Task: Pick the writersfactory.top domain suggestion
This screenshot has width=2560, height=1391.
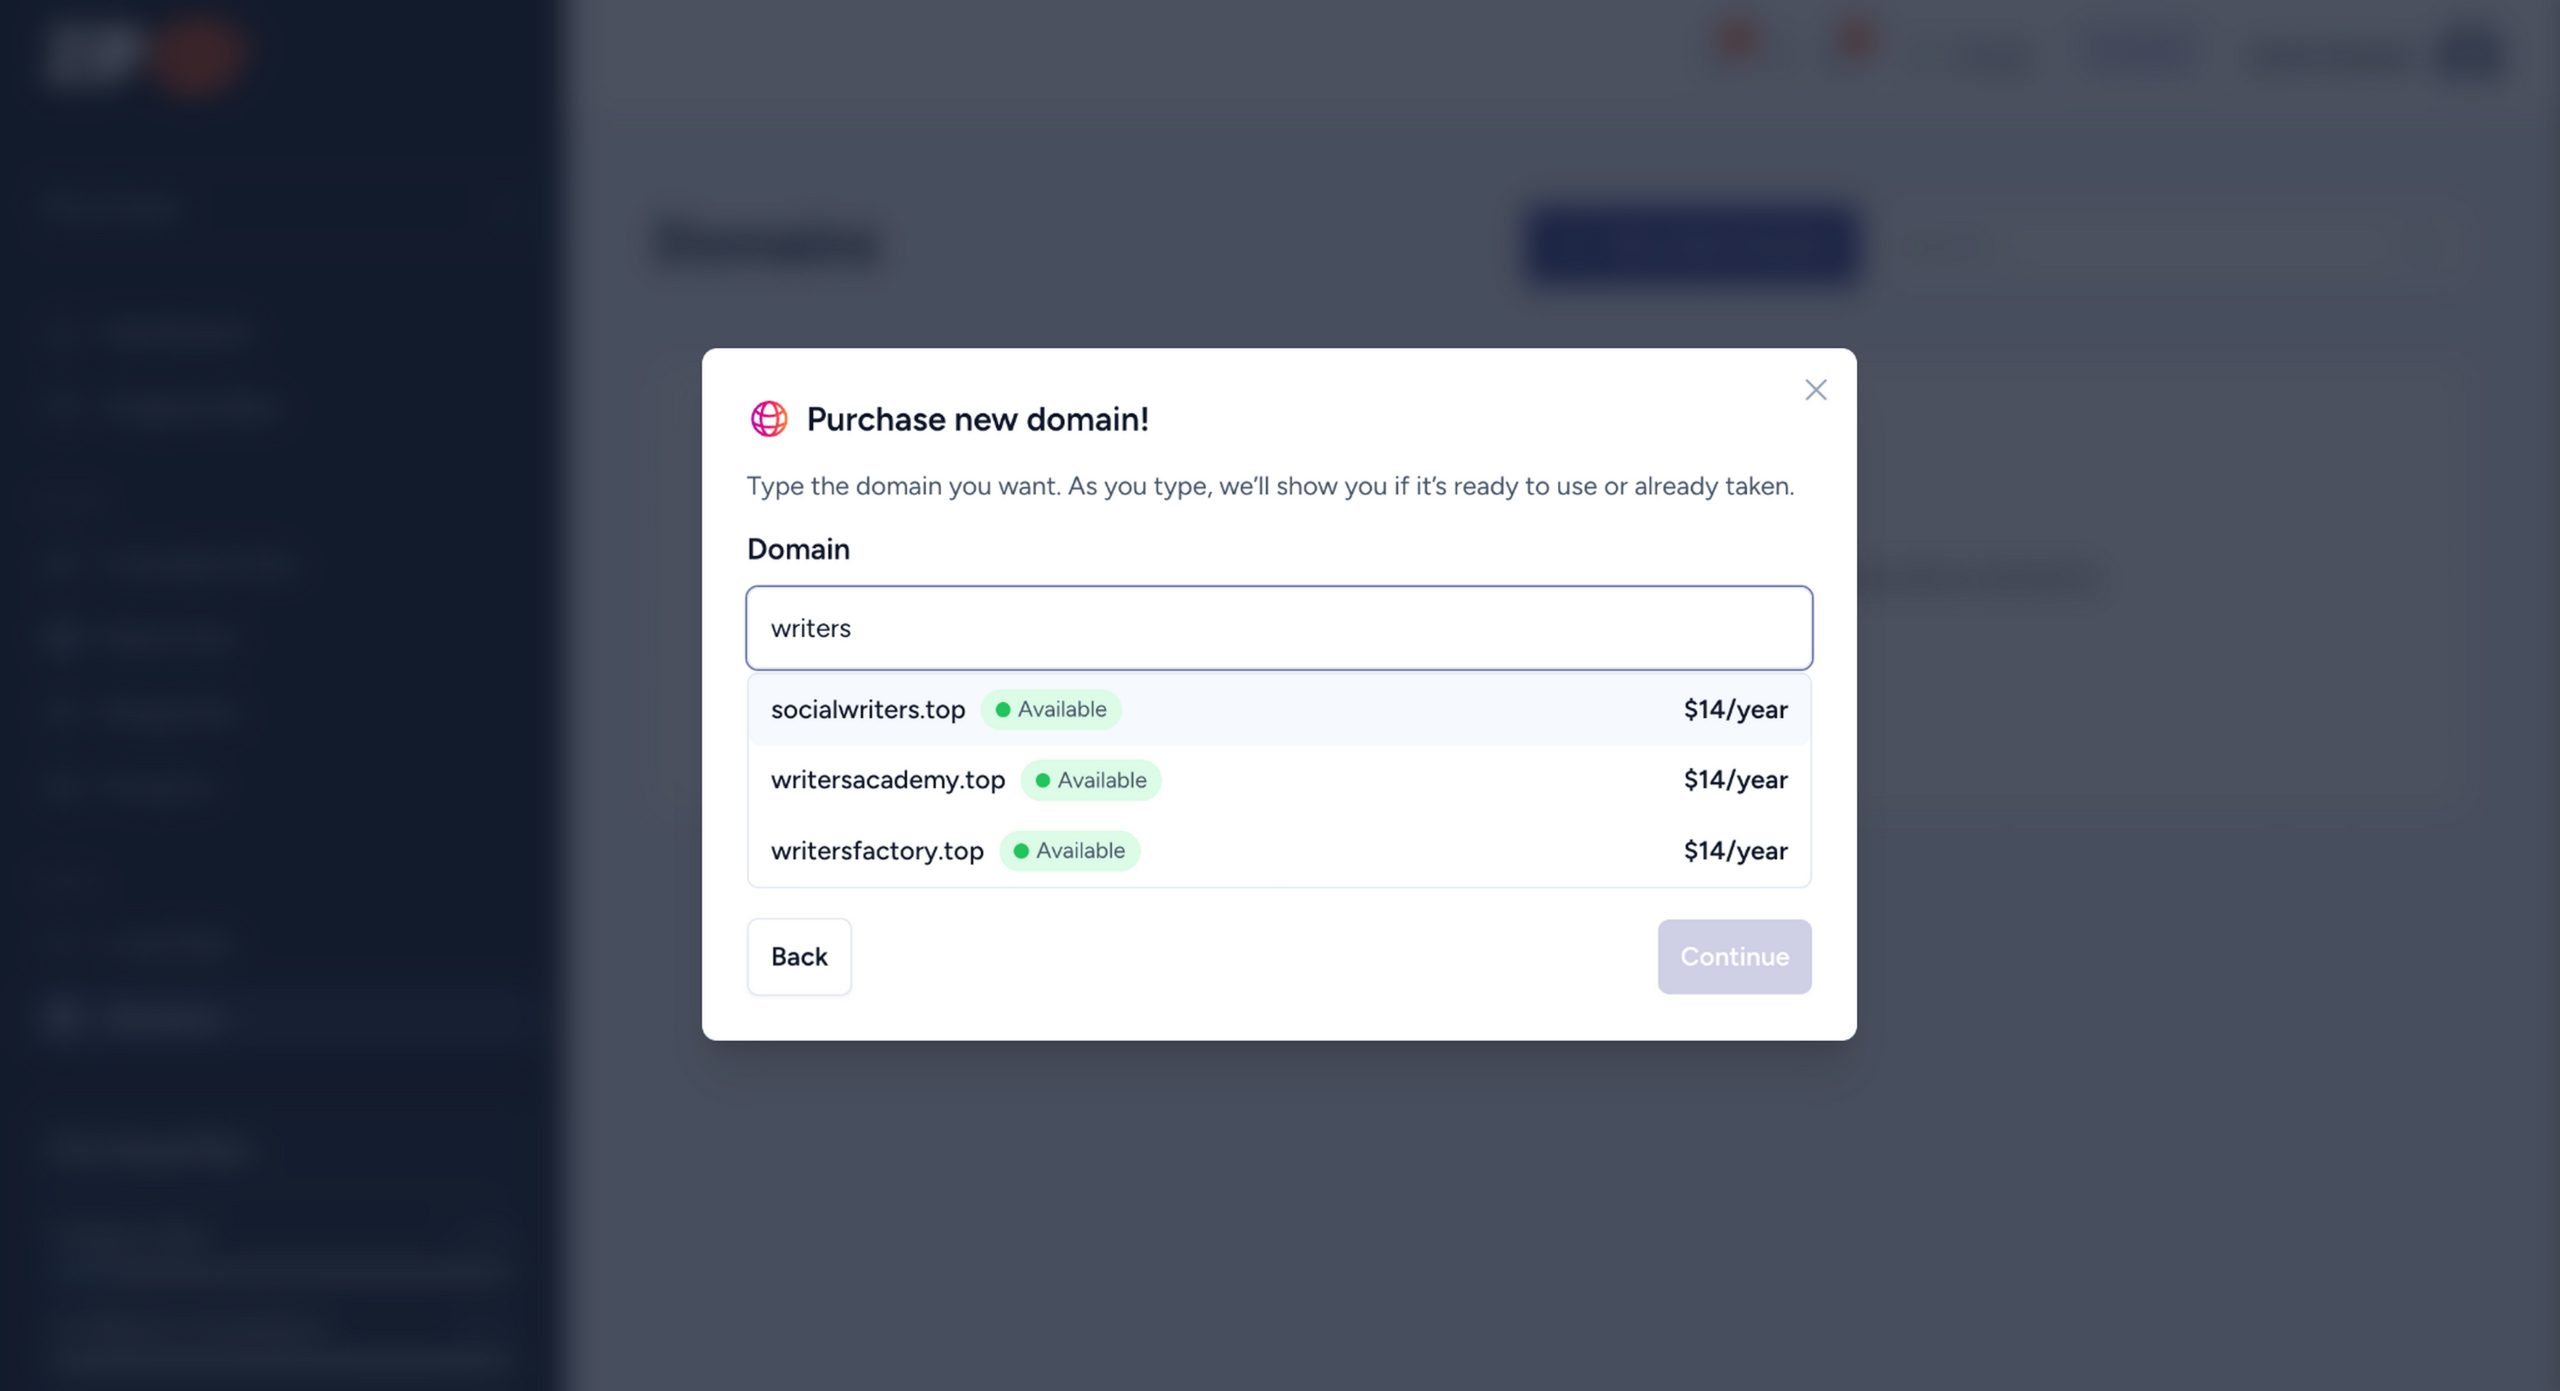Action: 877,851
